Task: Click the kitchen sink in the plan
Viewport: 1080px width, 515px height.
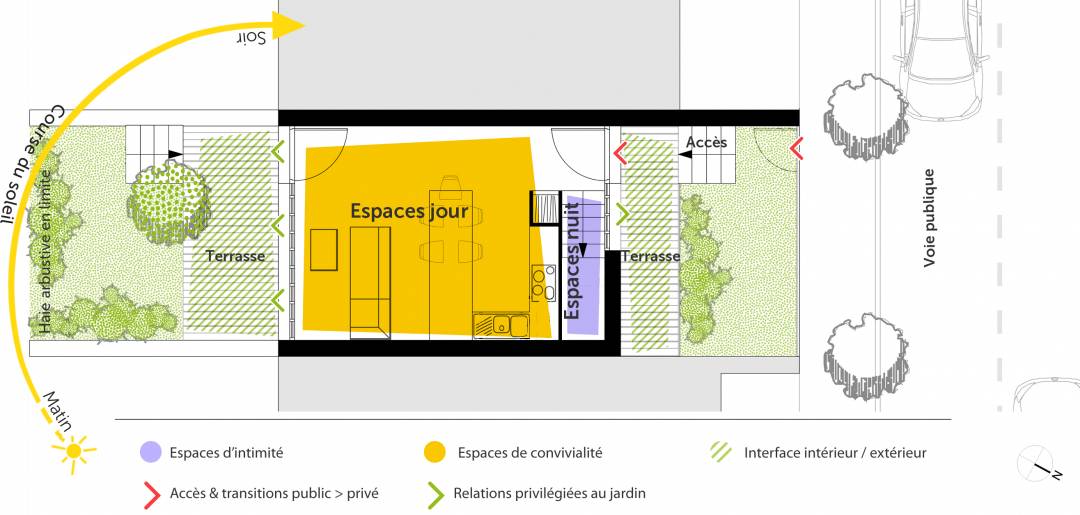Action: [x=503, y=325]
